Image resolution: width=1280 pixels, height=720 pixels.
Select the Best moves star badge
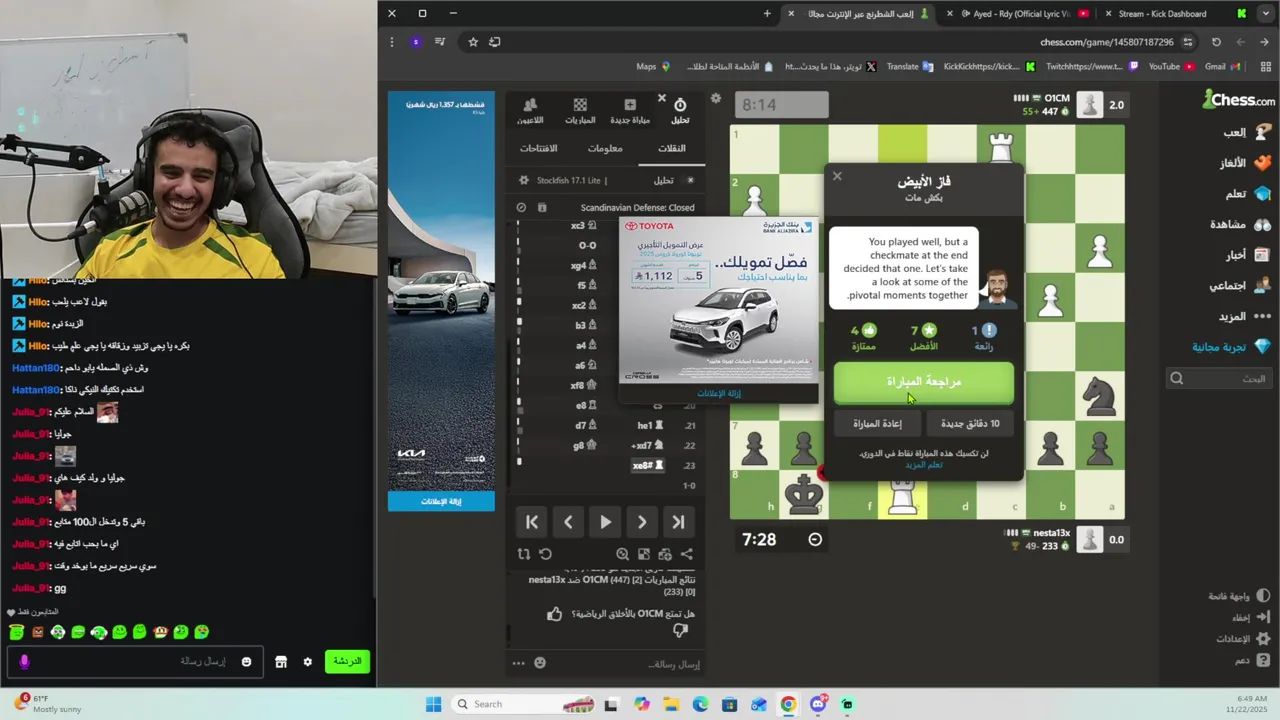click(x=923, y=337)
